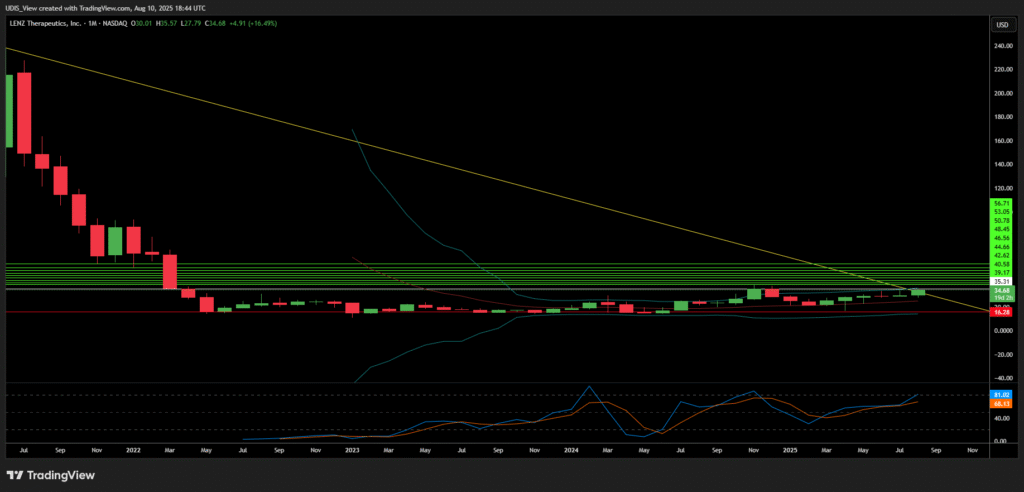Select the 56.71 green level label
The height and width of the screenshot is (492, 1024).
pyautogui.click(x=1000, y=202)
